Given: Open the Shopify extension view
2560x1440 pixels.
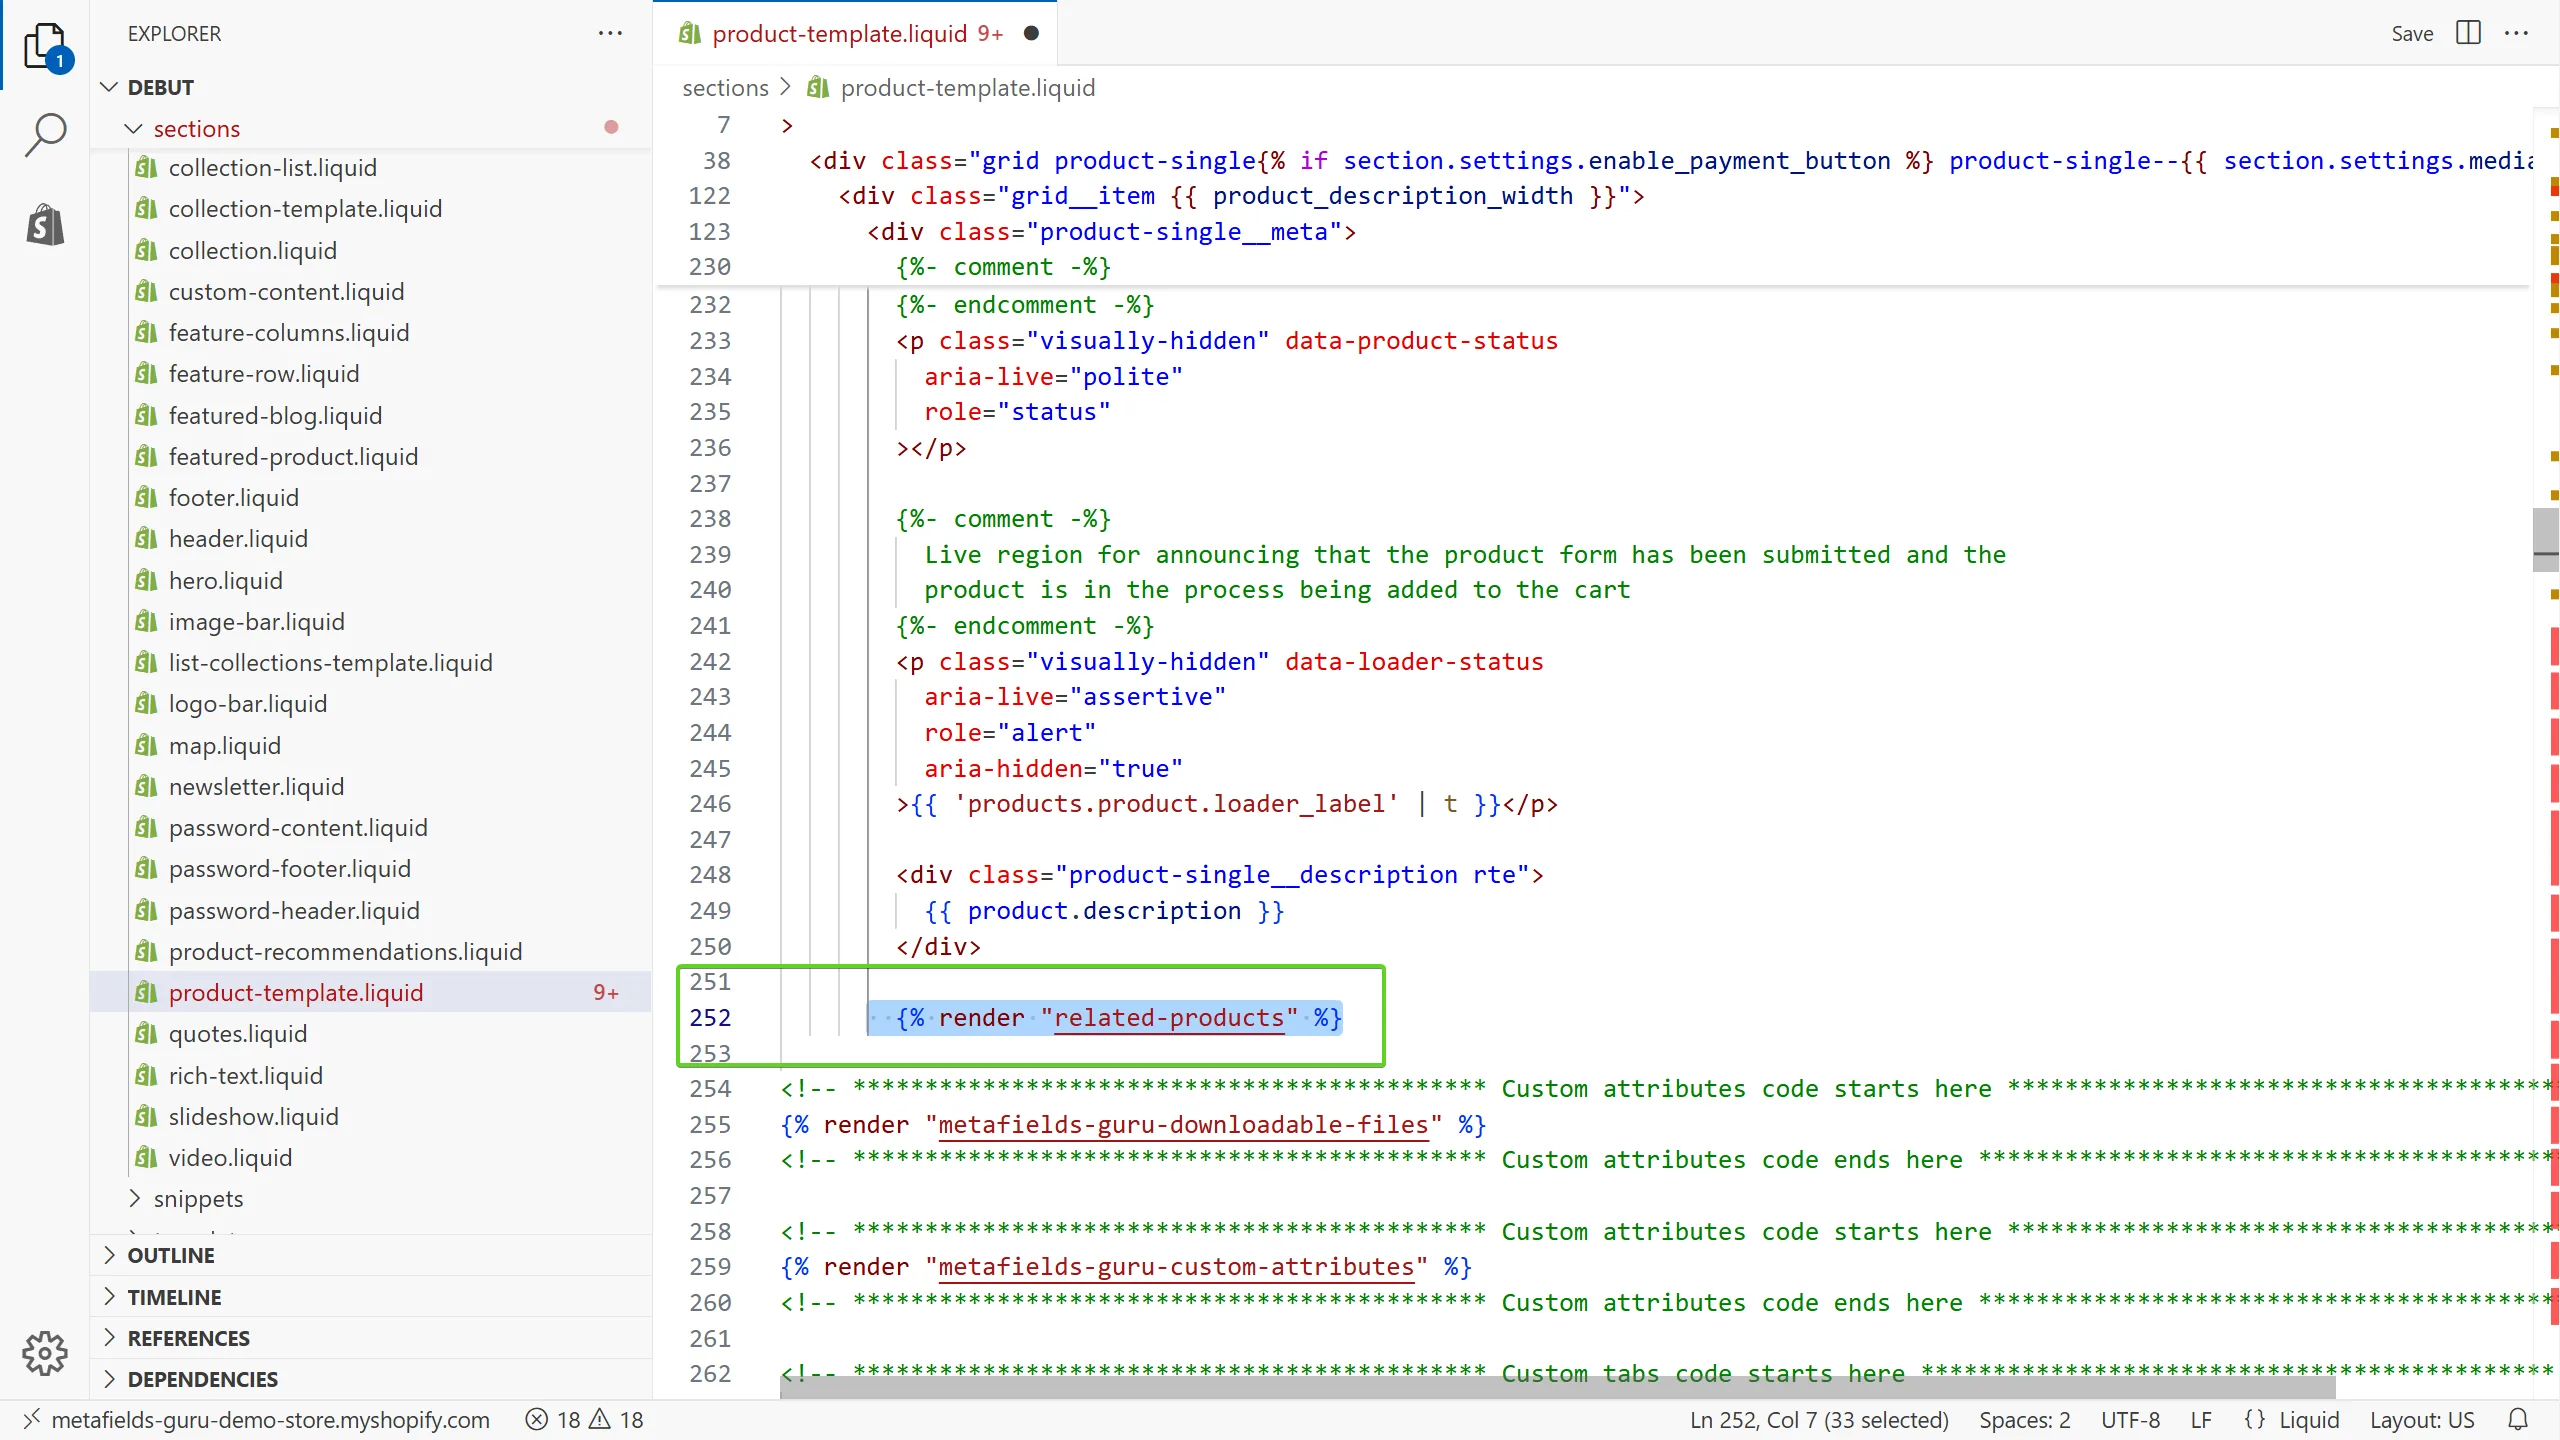Looking at the screenshot, I should (x=45, y=224).
